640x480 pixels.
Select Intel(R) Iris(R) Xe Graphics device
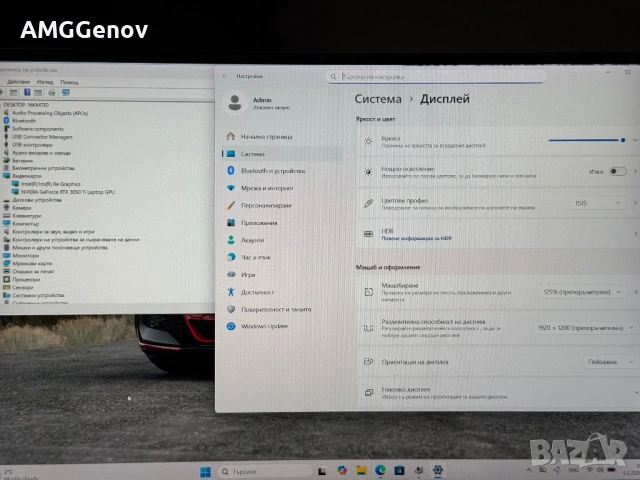[x=50, y=184]
